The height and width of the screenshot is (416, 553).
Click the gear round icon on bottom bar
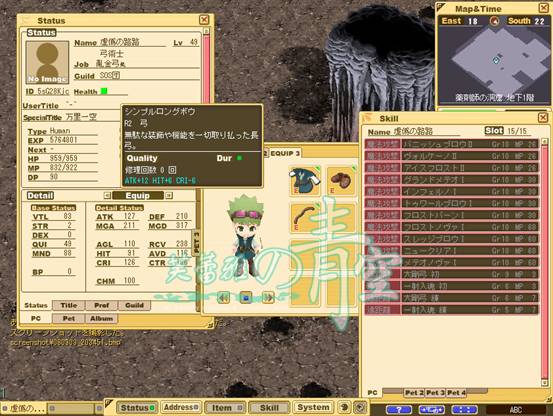tap(360, 407)
